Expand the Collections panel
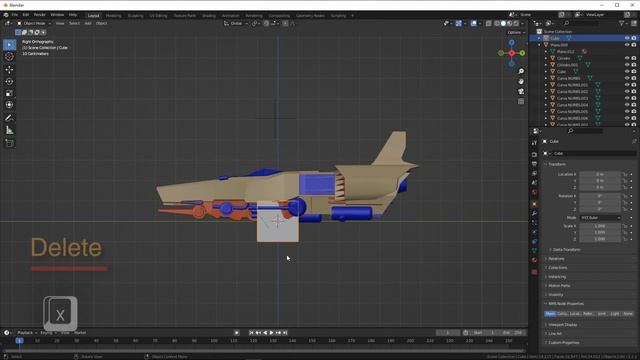This screenshot has height=360, width=640. 558,268
